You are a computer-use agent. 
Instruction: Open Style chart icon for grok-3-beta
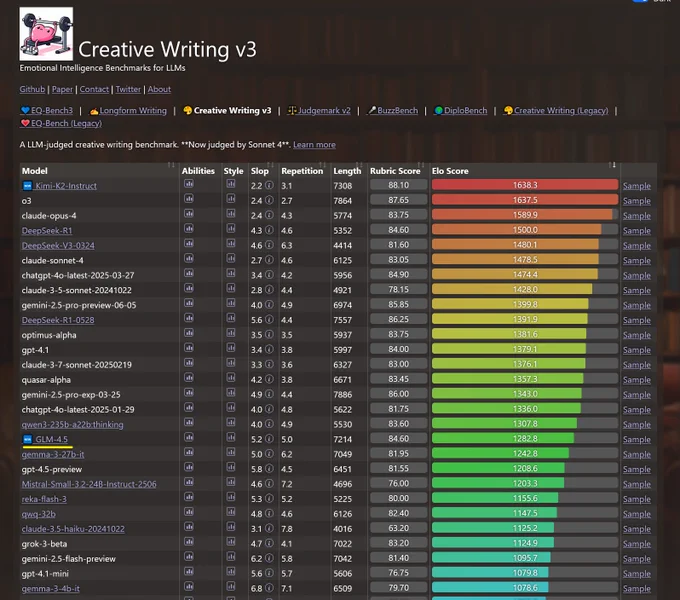[231, 542]
